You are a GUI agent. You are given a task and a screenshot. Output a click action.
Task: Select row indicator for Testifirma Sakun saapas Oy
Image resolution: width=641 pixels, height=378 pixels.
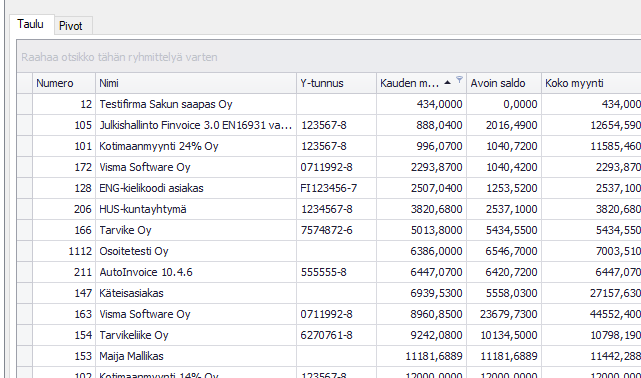25,104
